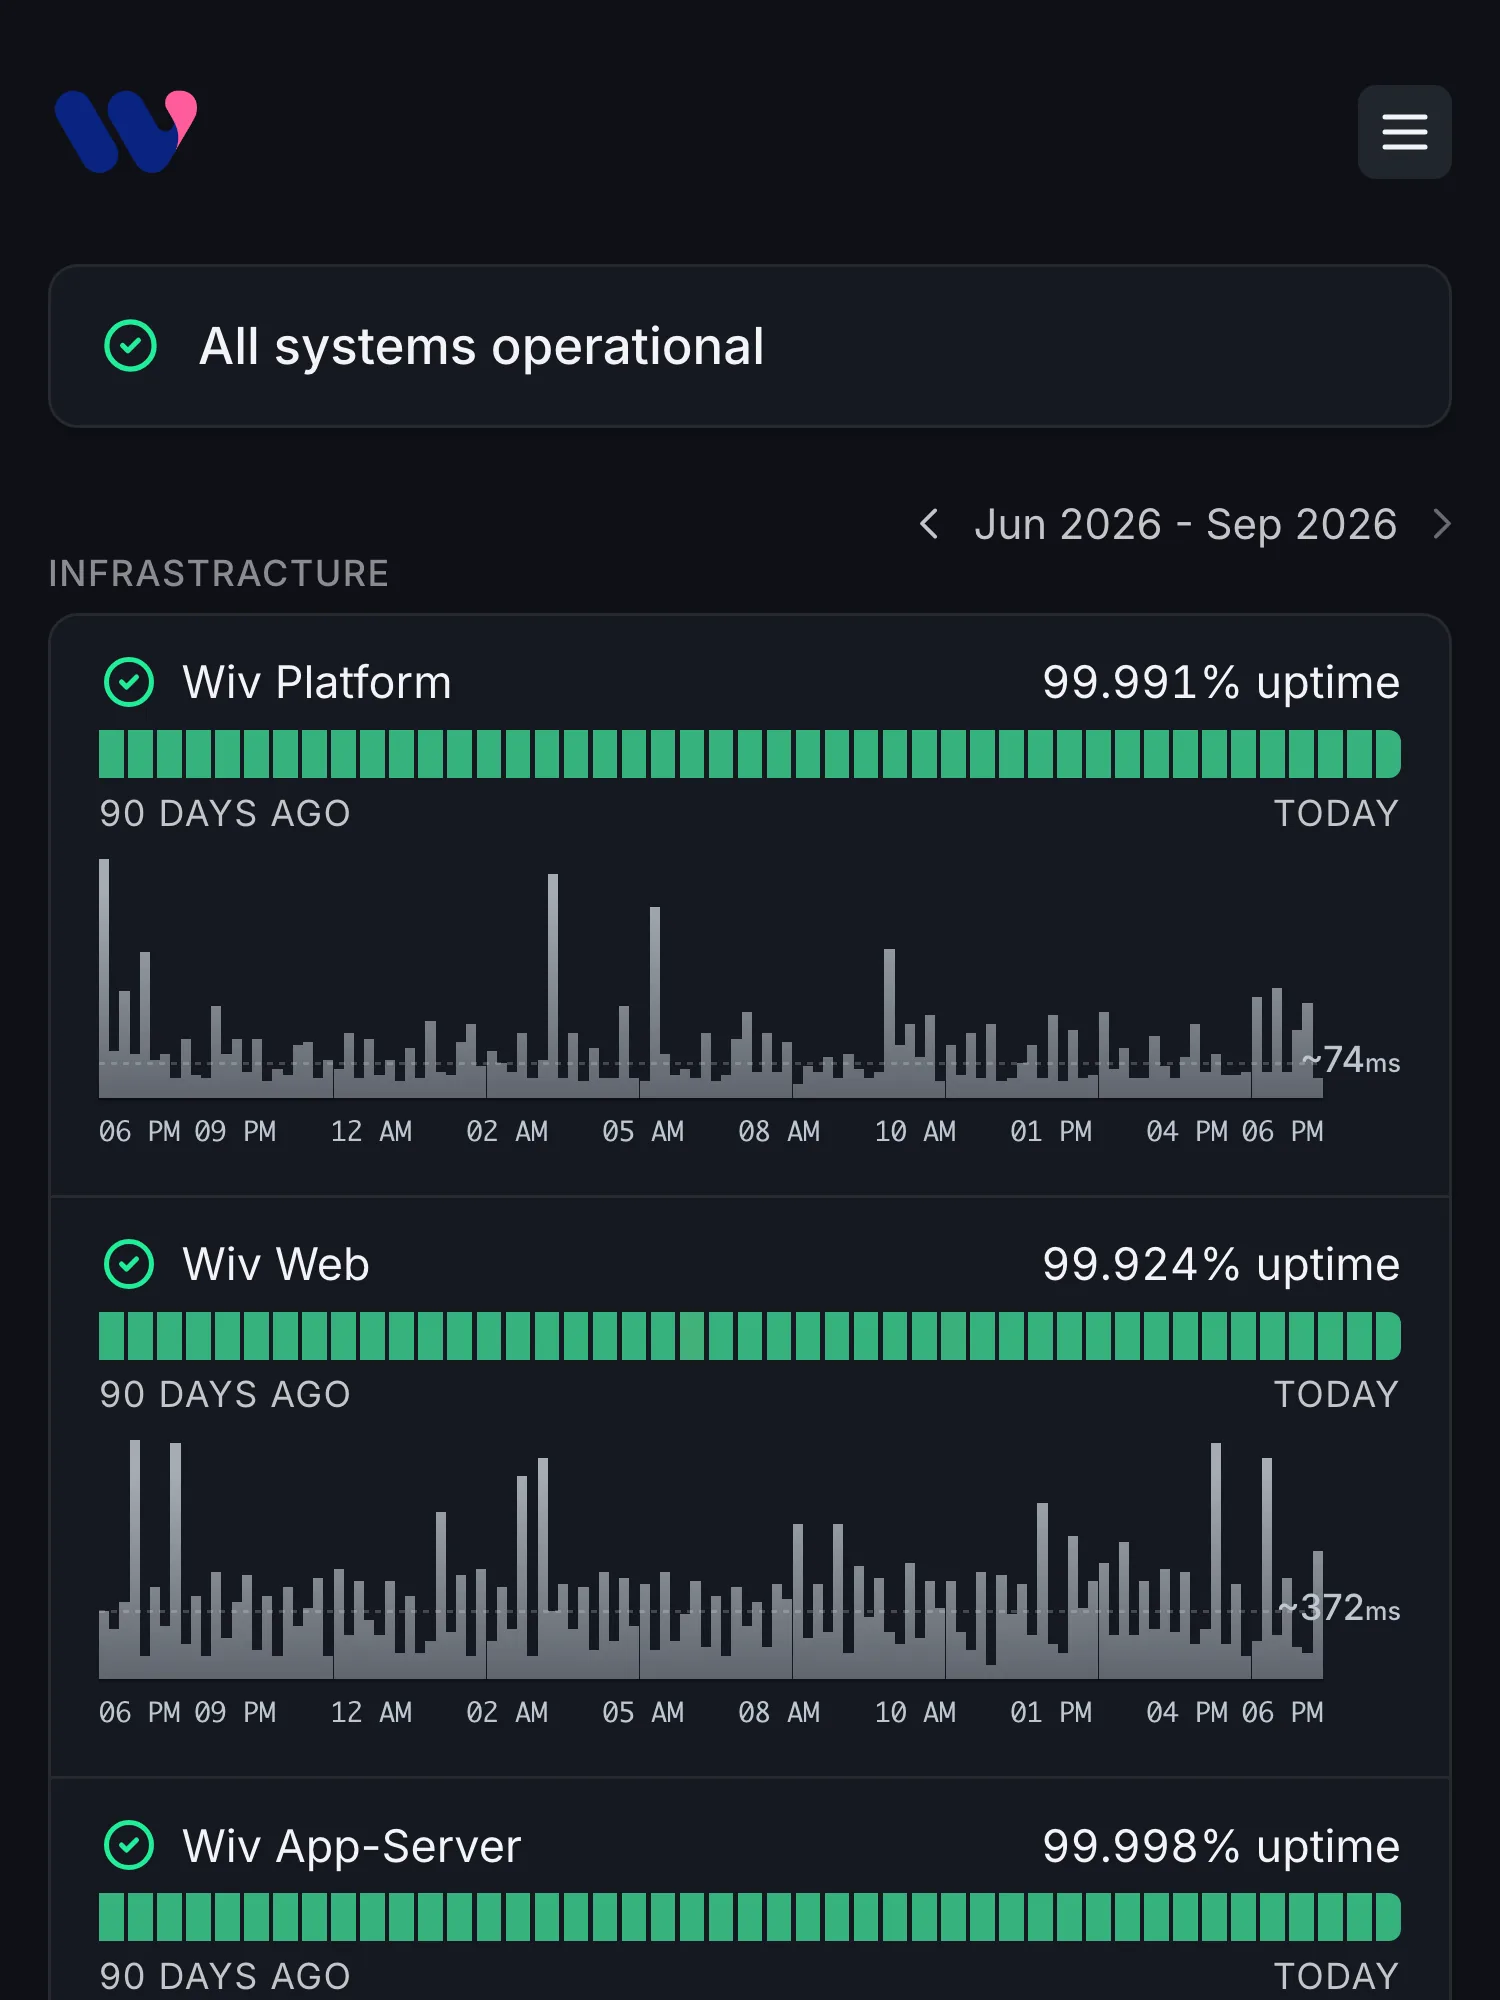Select the All systems operational banner
1500x2000 pixels.
[750, 346]
